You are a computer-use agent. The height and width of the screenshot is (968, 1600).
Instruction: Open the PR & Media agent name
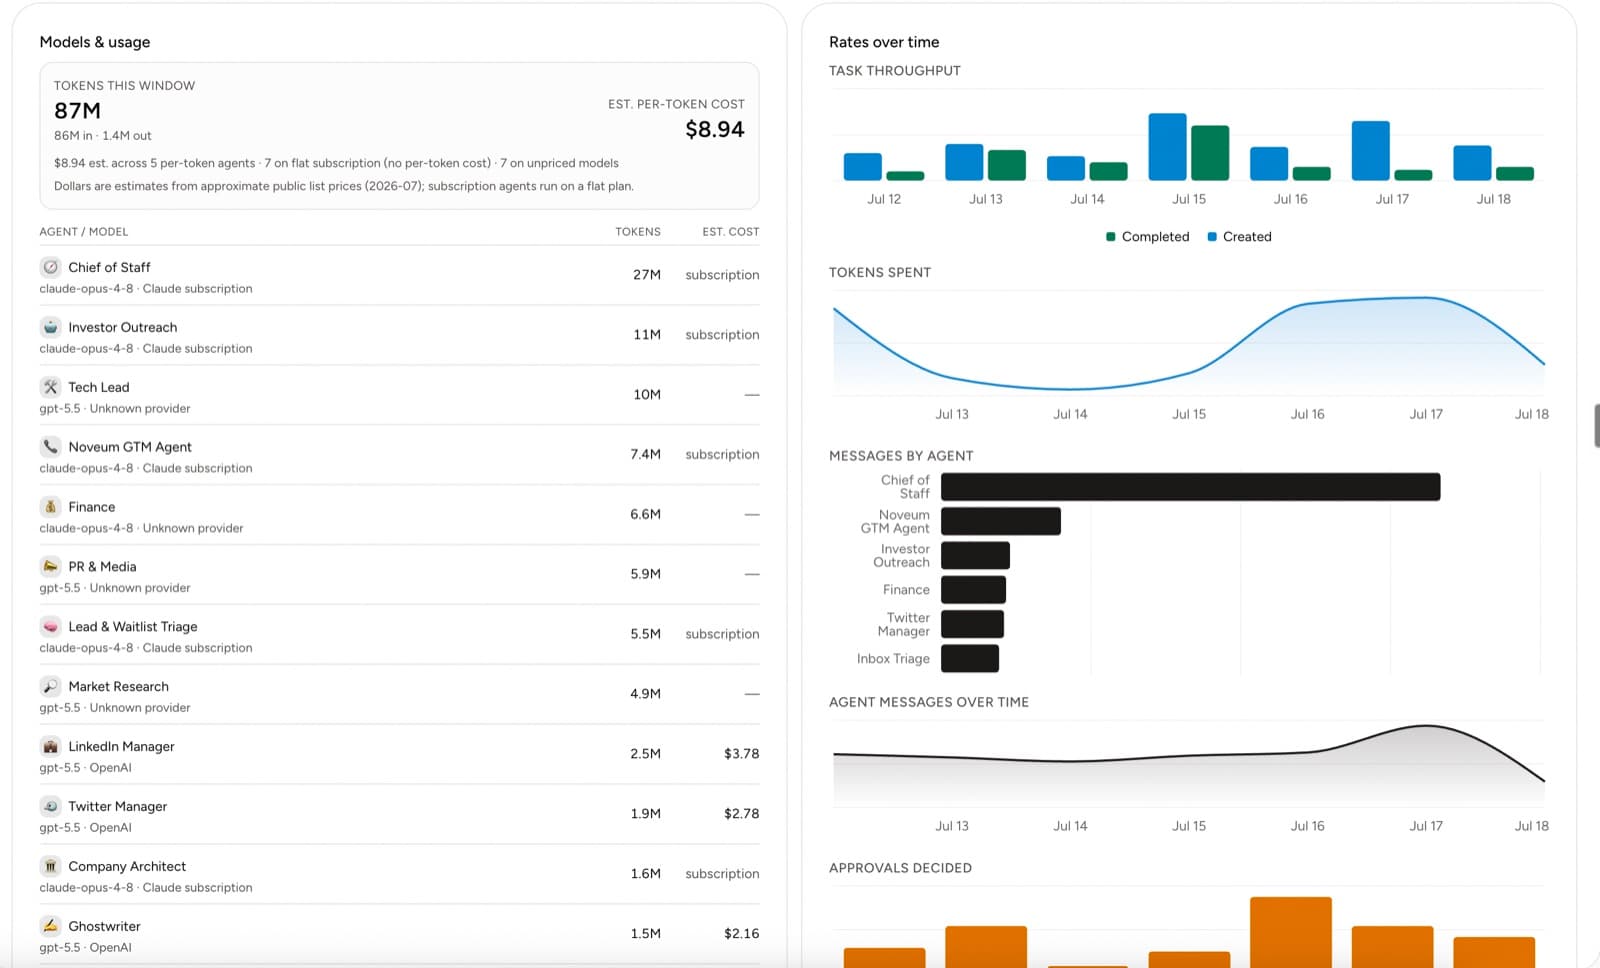pyautogui.click(x=102, y=566)
